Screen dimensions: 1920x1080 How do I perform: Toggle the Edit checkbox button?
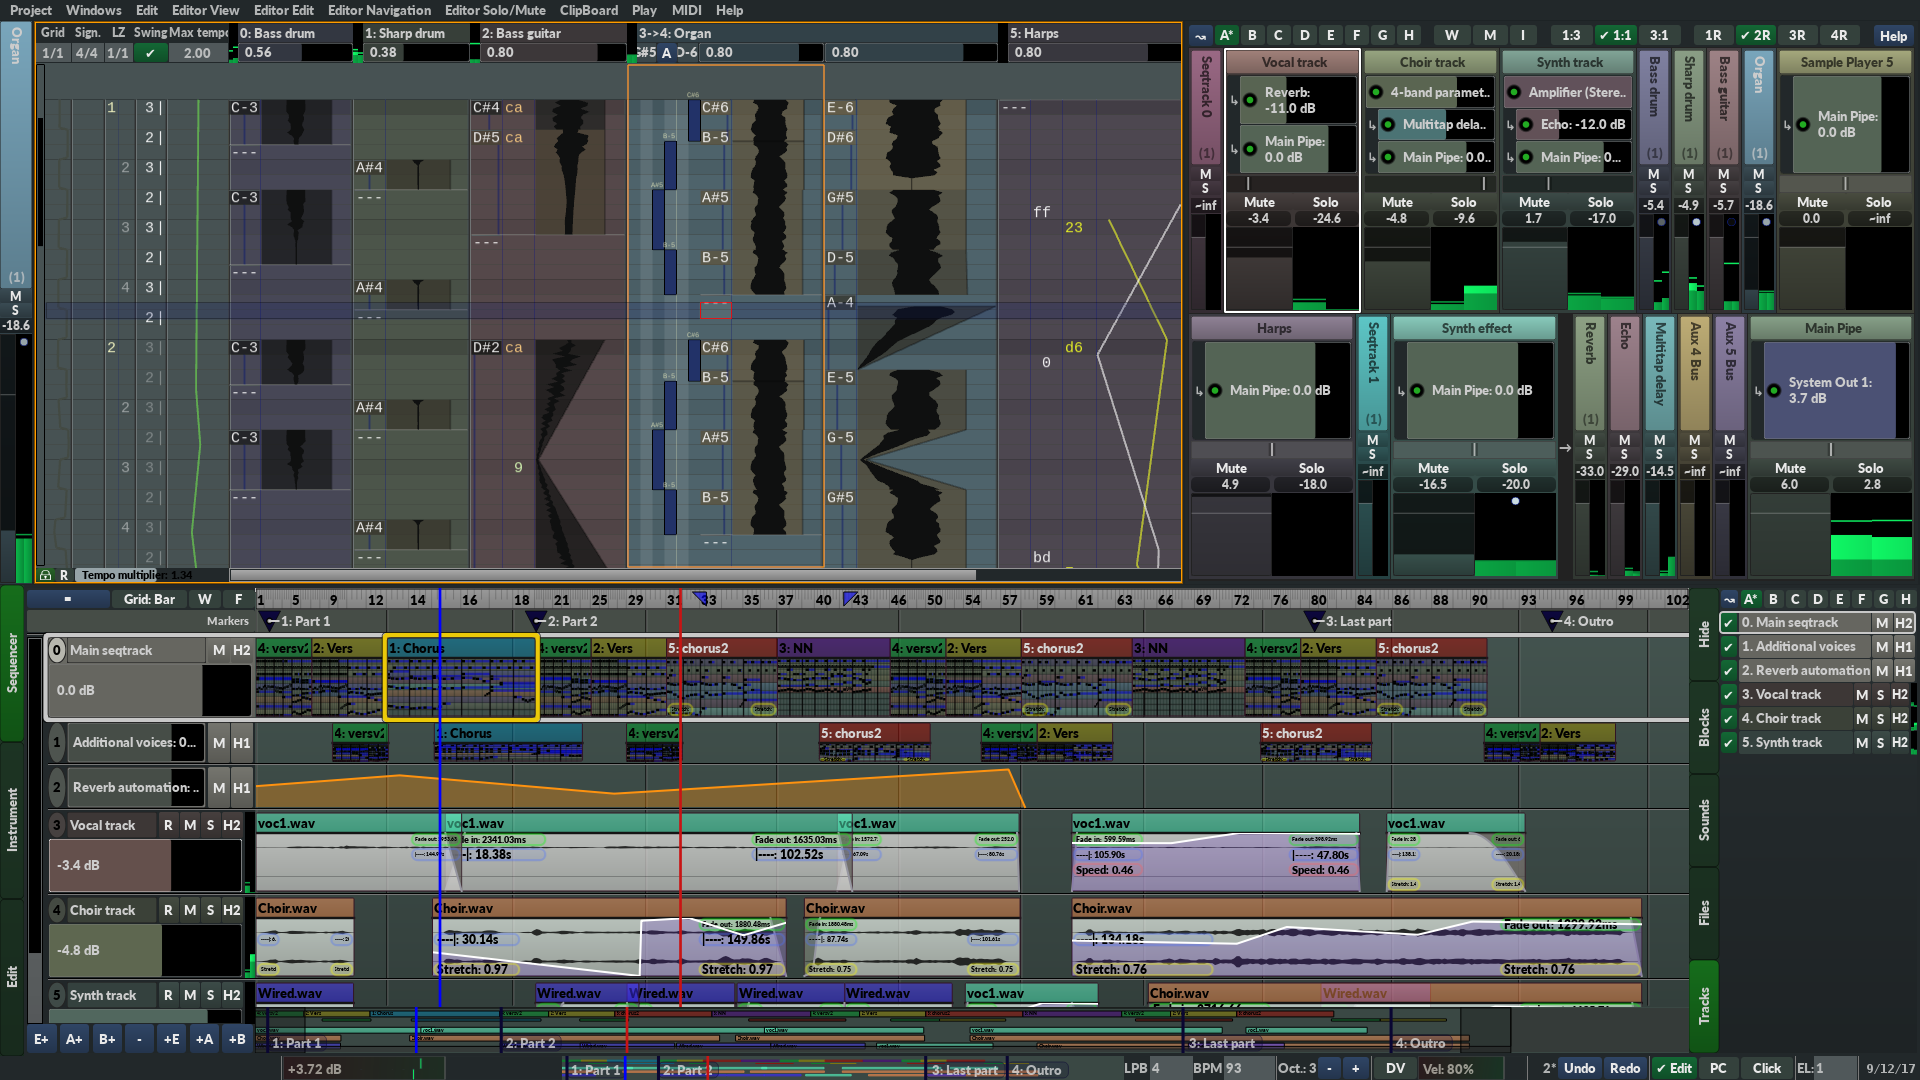pos(1673,1068)
